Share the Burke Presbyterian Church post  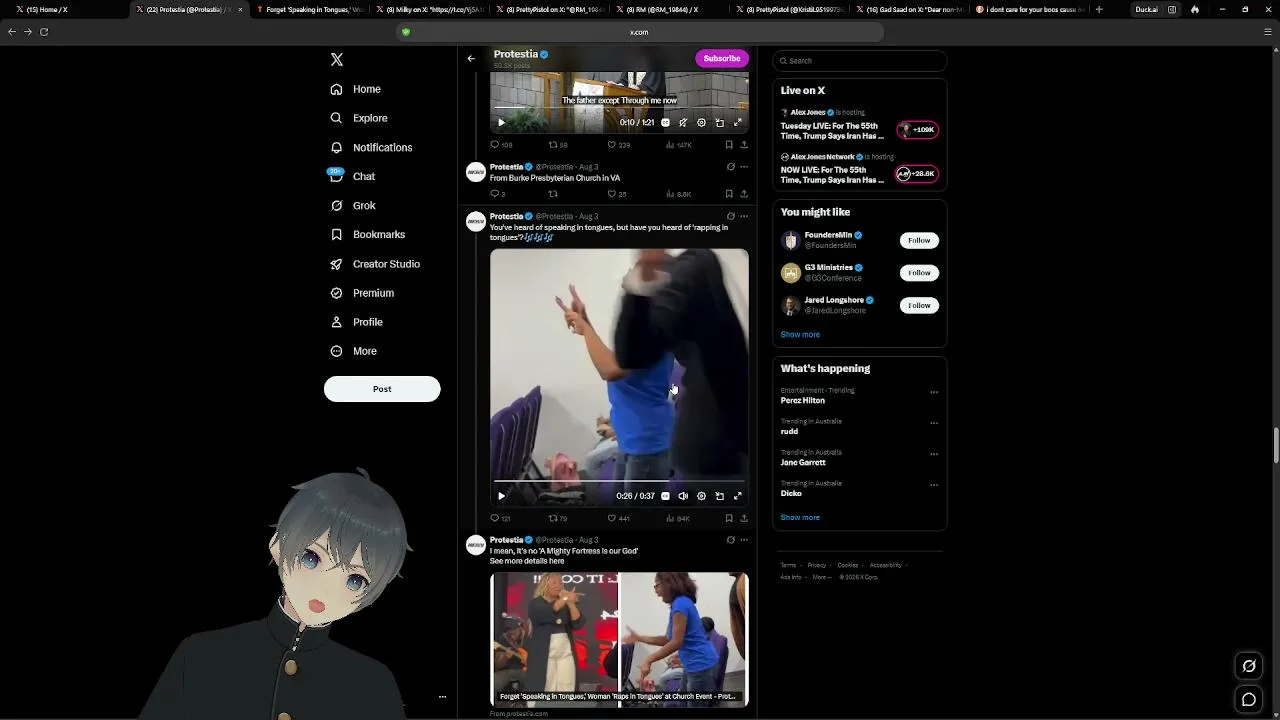(743, 194)
